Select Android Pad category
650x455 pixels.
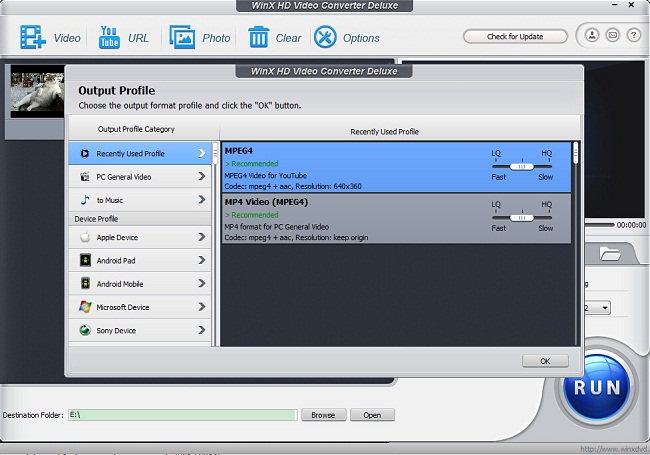(x=140, y=260)
